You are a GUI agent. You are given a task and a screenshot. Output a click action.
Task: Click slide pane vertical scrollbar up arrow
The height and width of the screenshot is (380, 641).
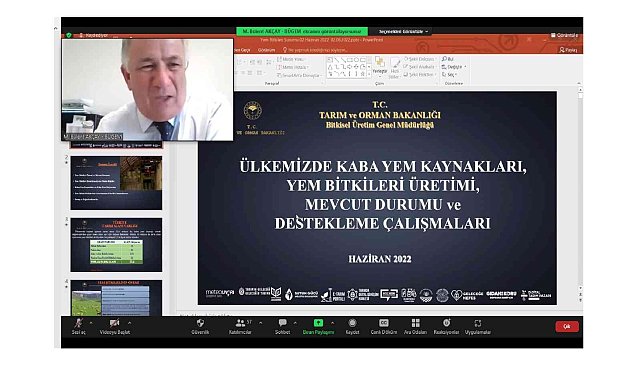(580, 89)
